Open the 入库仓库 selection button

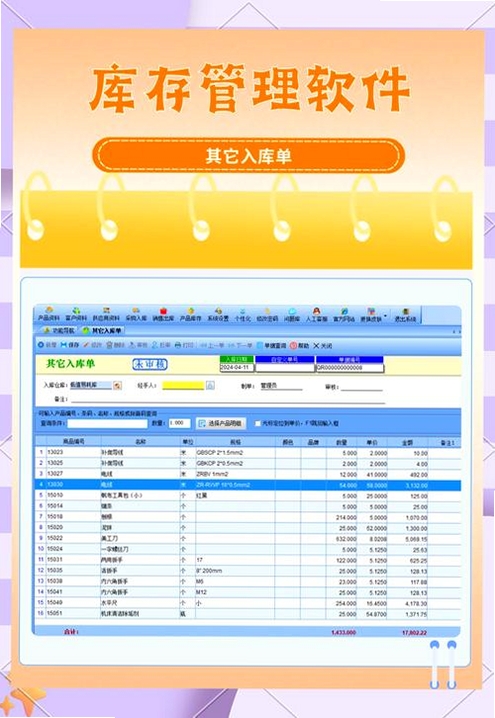click(118, 386)
